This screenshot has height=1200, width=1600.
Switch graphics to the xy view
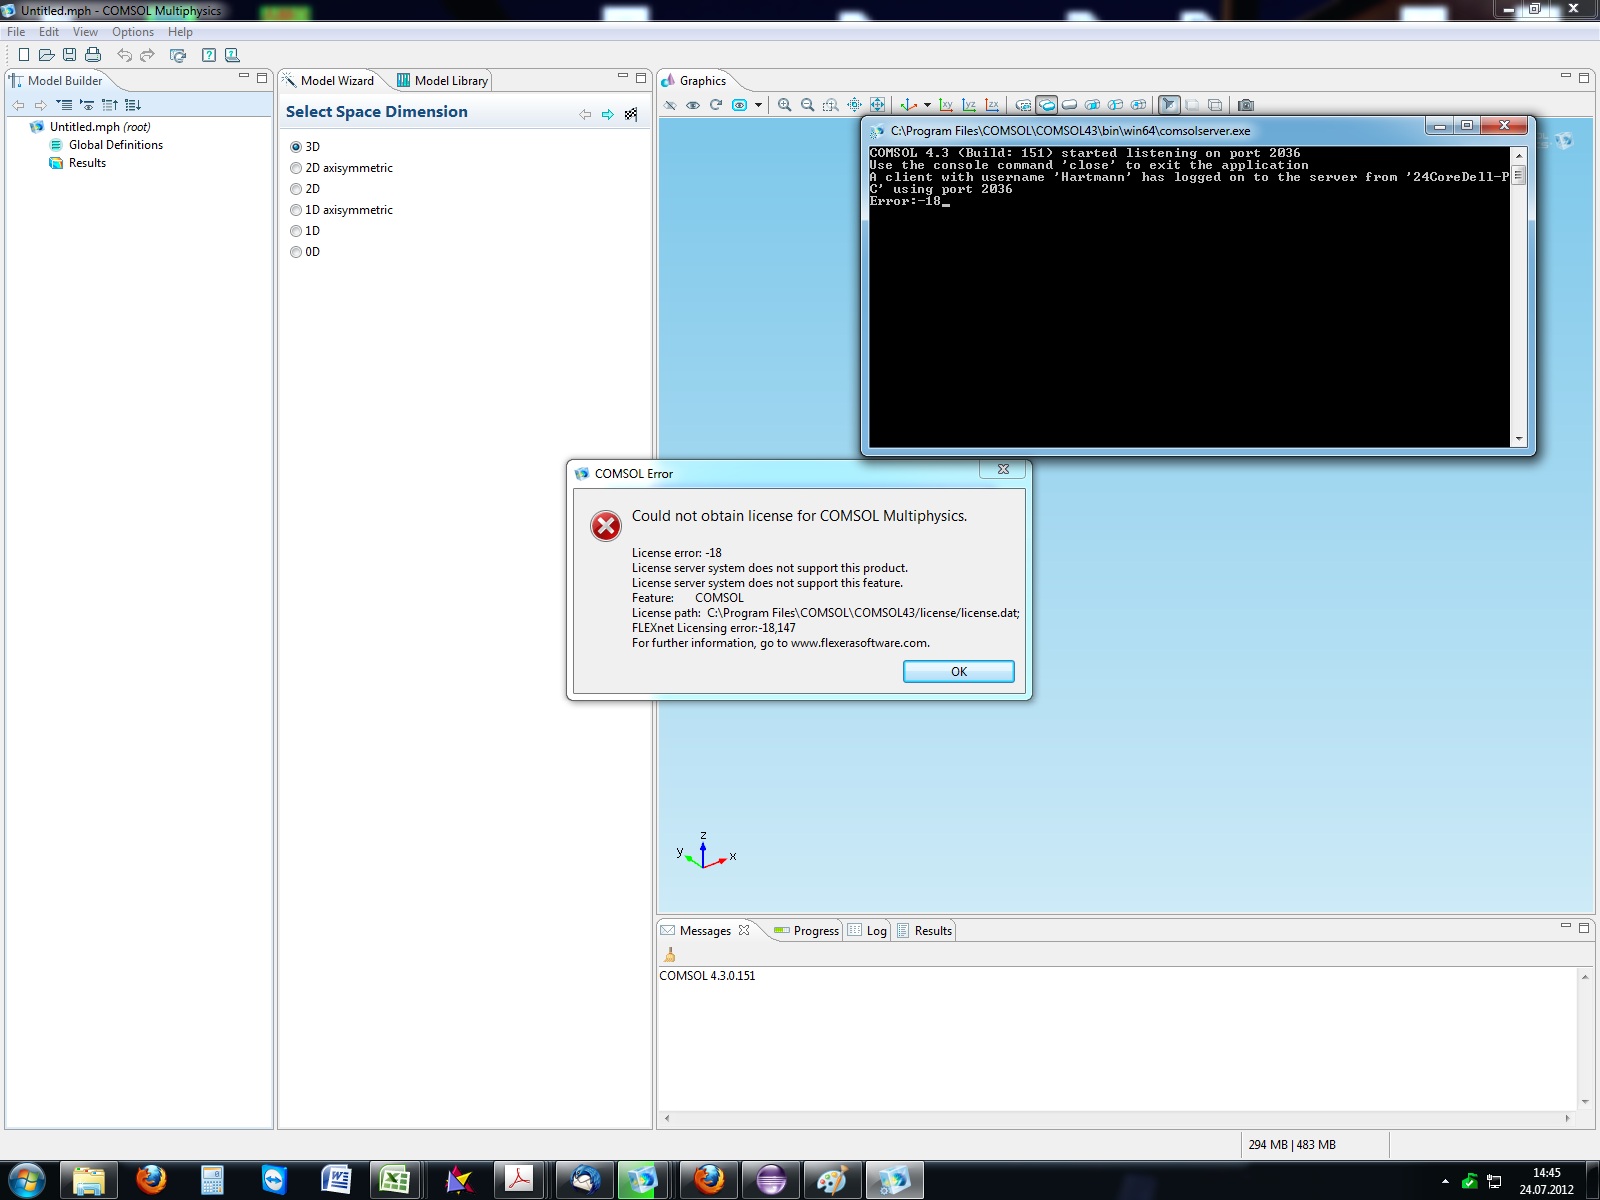(x=946, y=105)
